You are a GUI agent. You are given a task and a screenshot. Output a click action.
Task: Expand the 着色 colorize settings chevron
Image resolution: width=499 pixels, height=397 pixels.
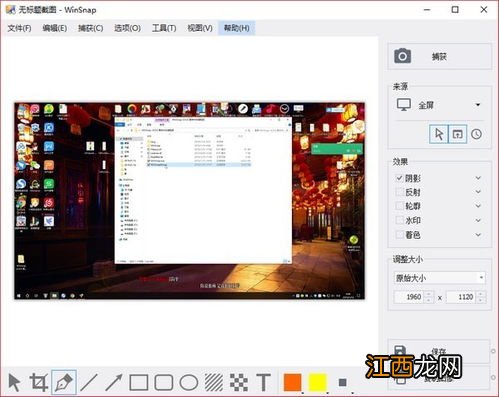(478, 235)
